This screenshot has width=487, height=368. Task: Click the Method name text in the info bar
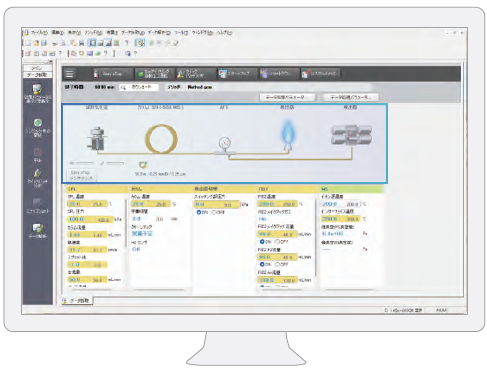pos(200,87)
